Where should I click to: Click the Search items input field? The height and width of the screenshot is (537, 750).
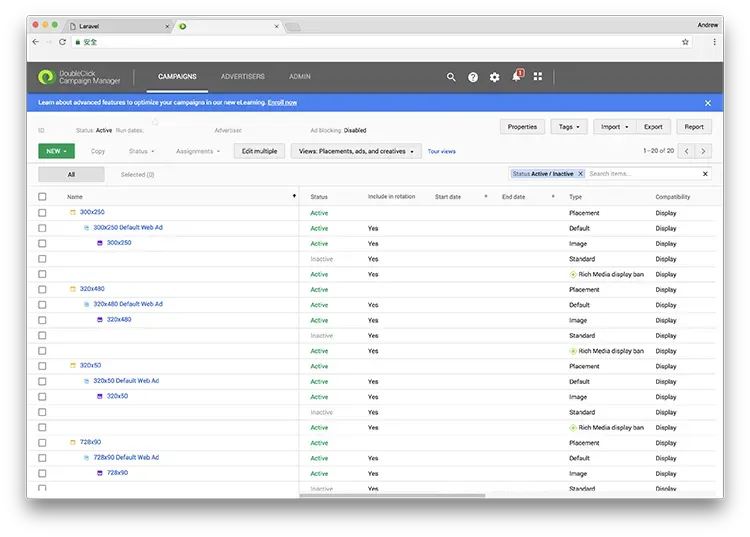(640, 174)
